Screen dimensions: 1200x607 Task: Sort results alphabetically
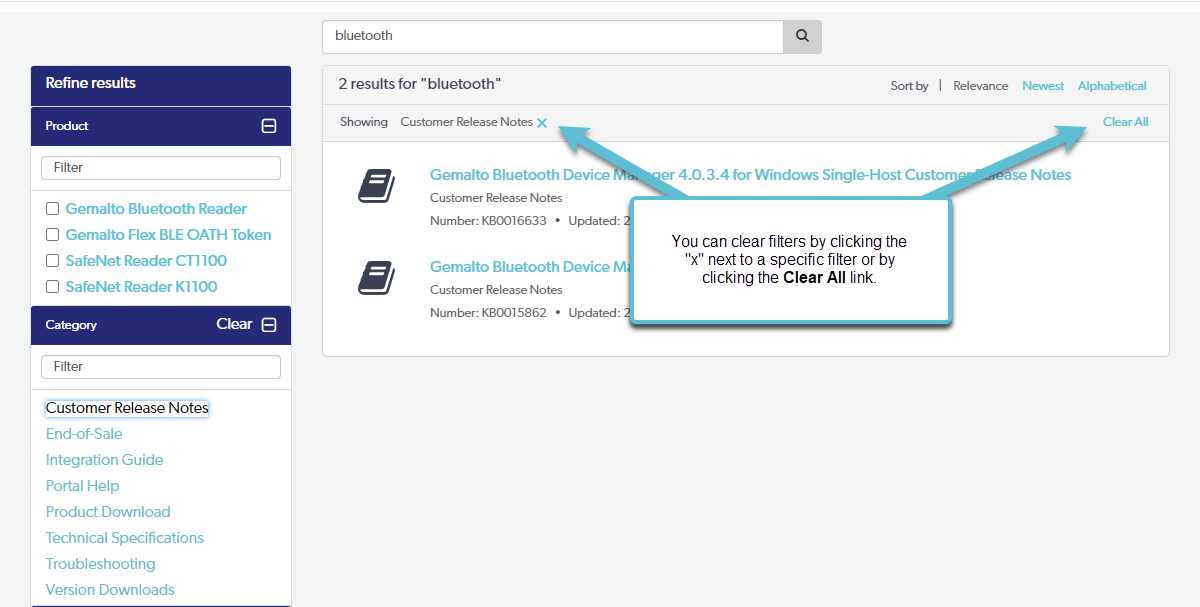click(x=1112, y=85)
